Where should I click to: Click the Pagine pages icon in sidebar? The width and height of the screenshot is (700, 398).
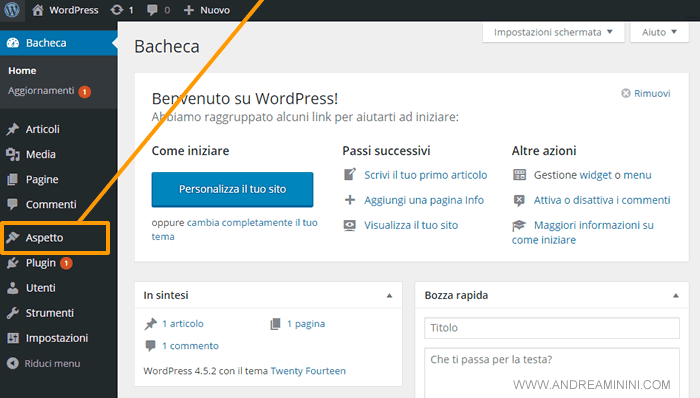click(12, 179)
